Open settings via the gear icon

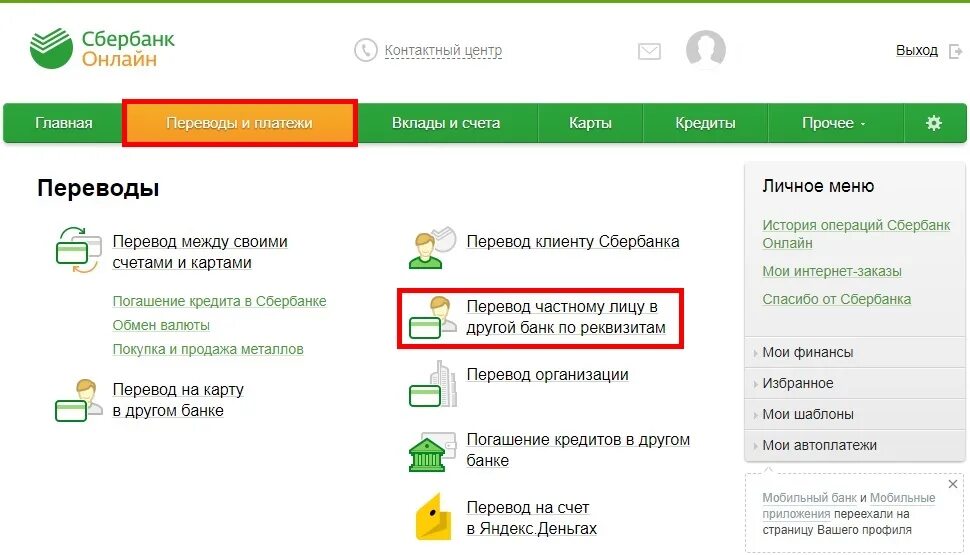click(x=934, y=123)
